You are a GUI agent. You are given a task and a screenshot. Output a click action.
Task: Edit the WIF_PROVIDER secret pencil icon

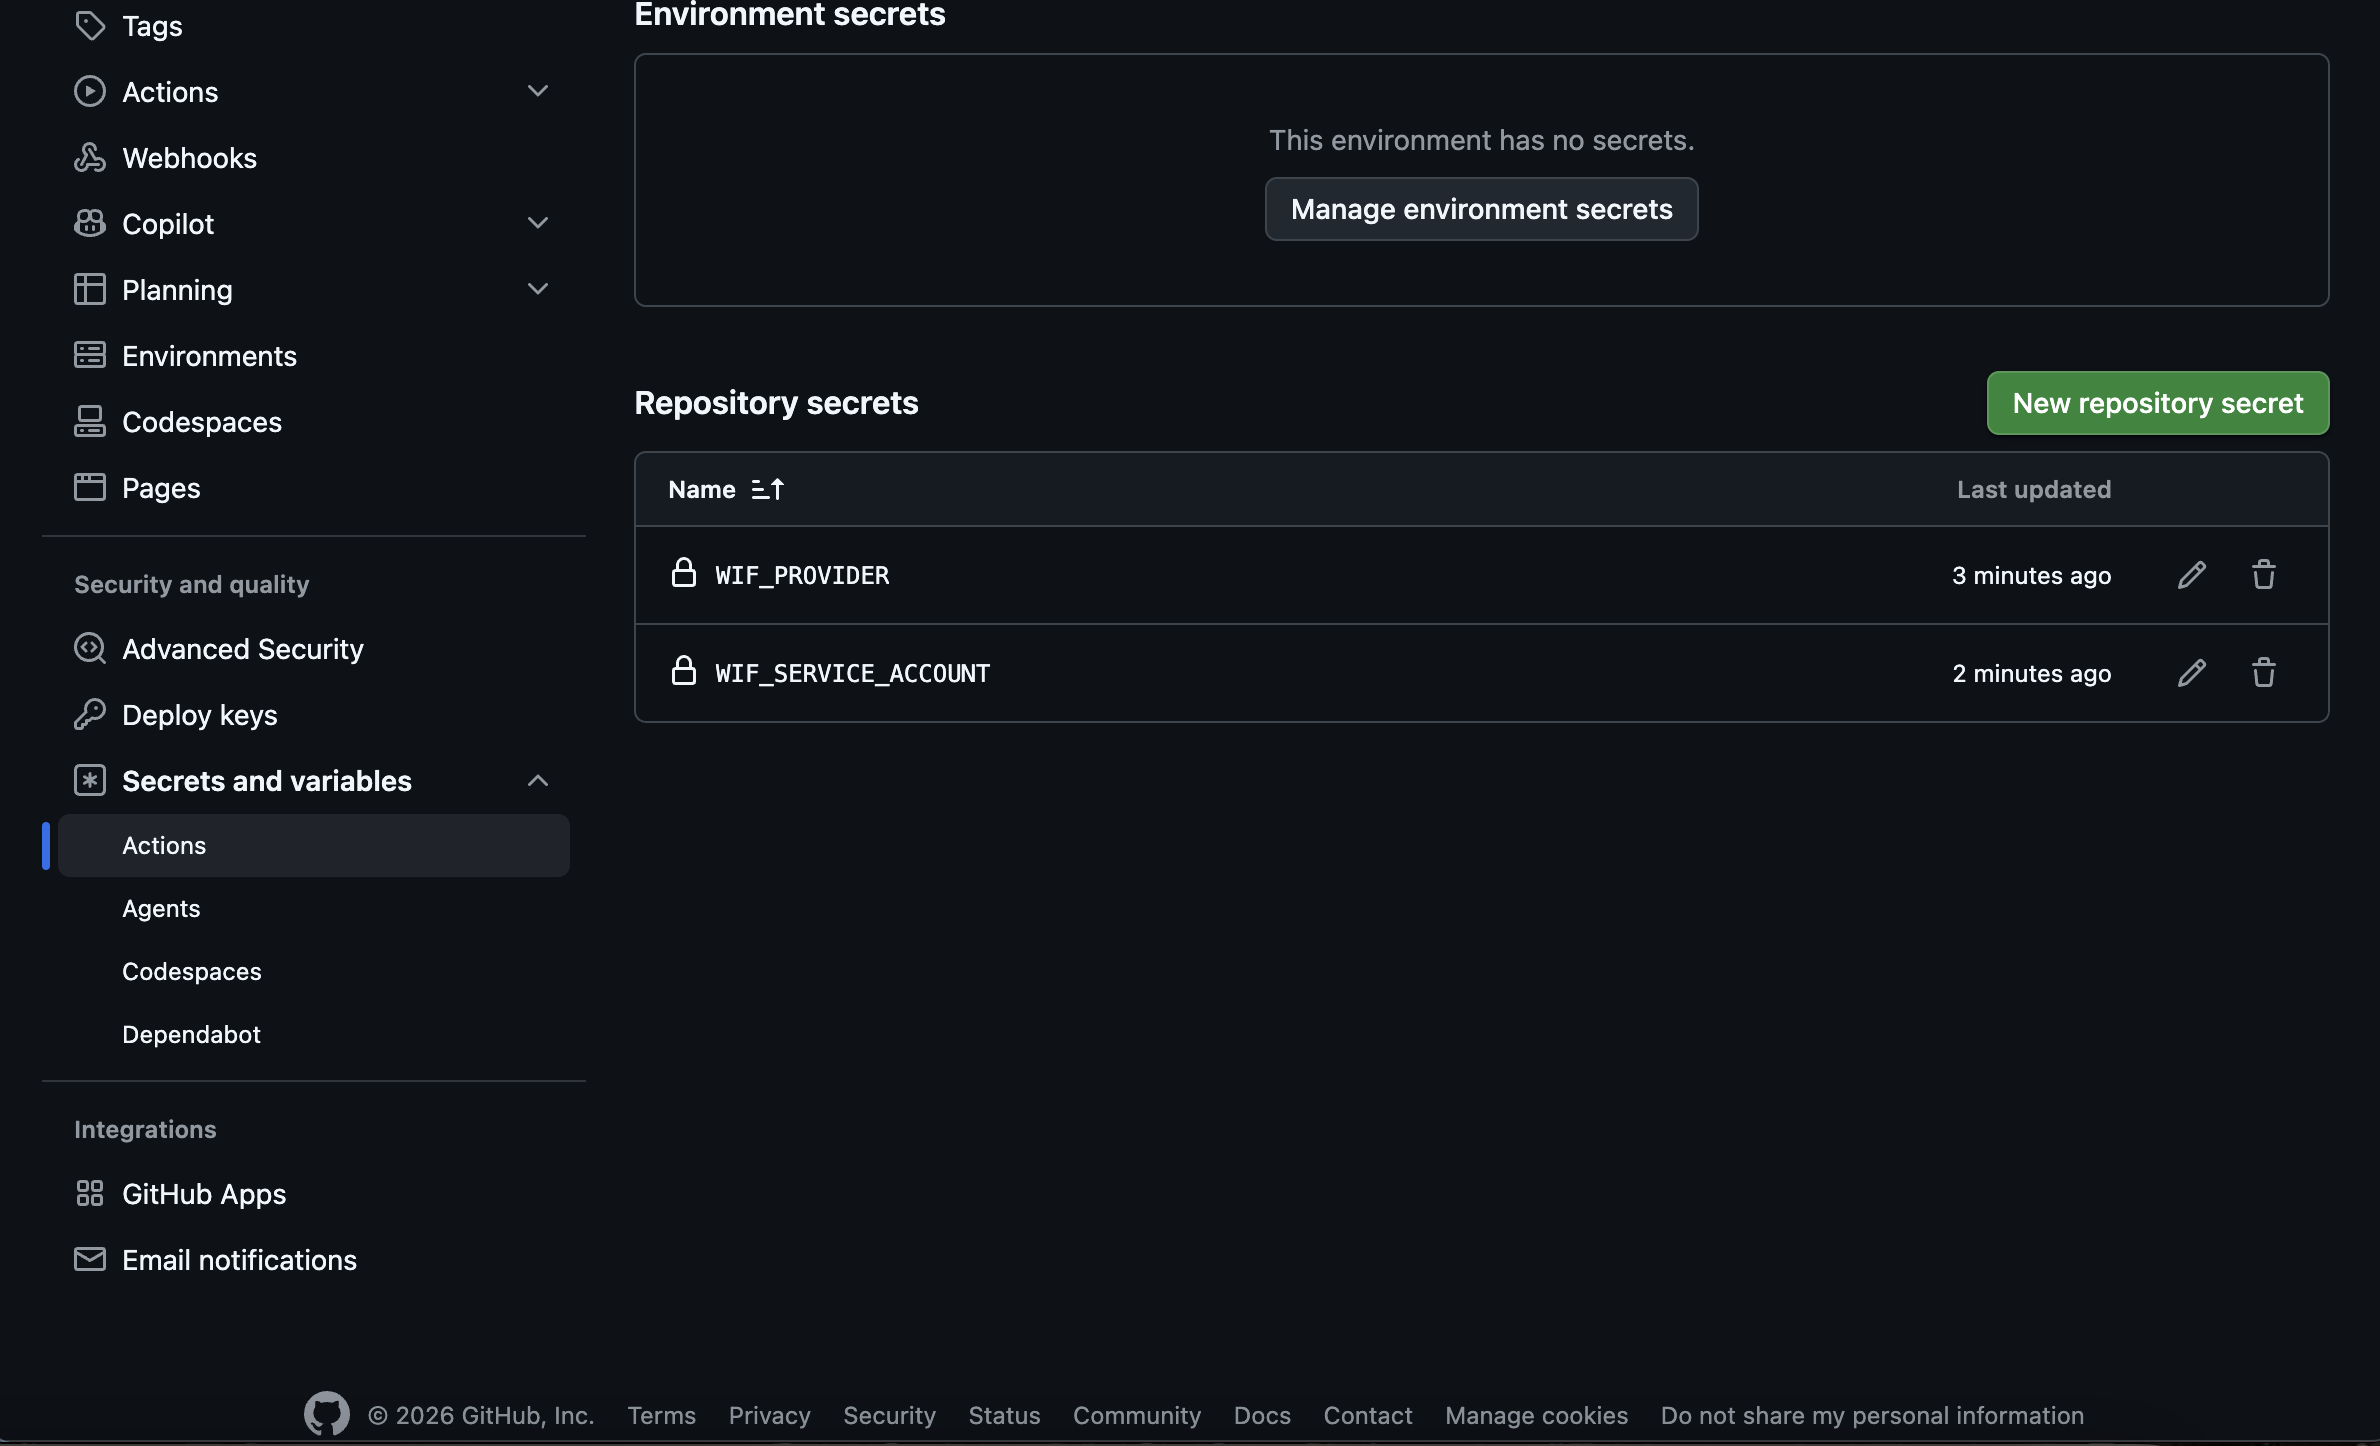pos(2191,575)
